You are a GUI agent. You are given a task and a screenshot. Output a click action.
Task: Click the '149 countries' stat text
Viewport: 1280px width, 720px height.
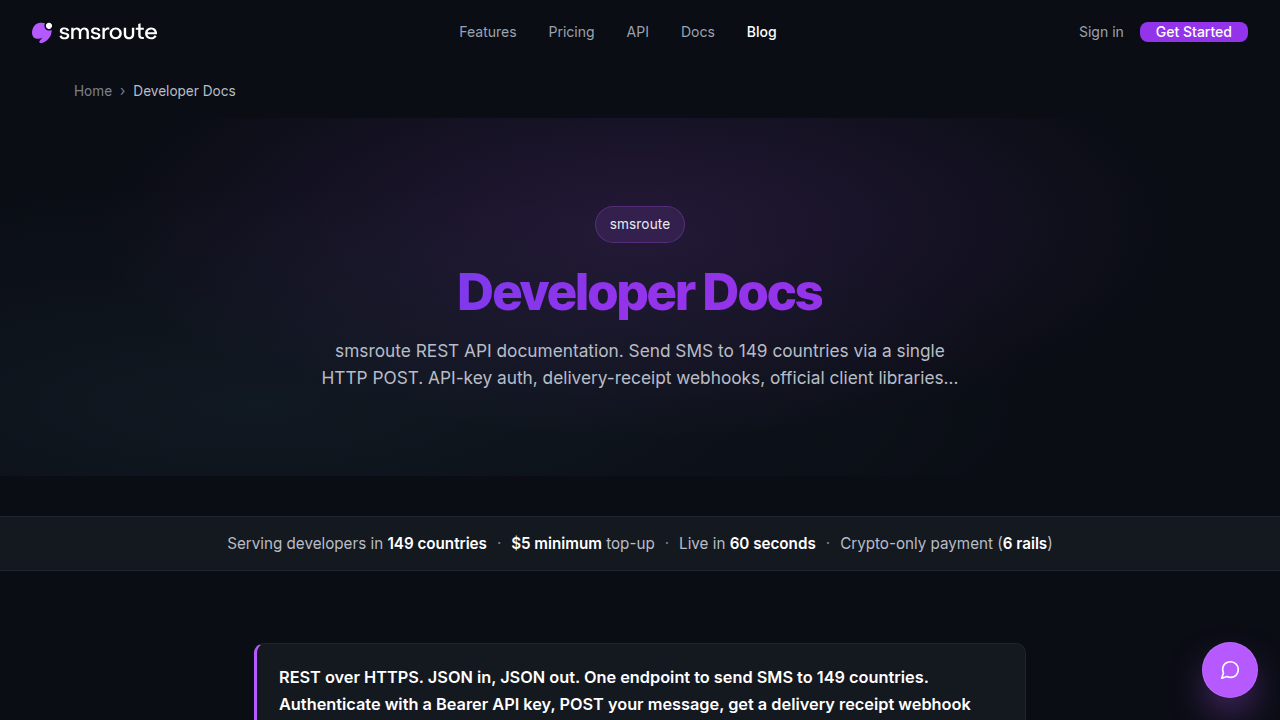(437, 544)
